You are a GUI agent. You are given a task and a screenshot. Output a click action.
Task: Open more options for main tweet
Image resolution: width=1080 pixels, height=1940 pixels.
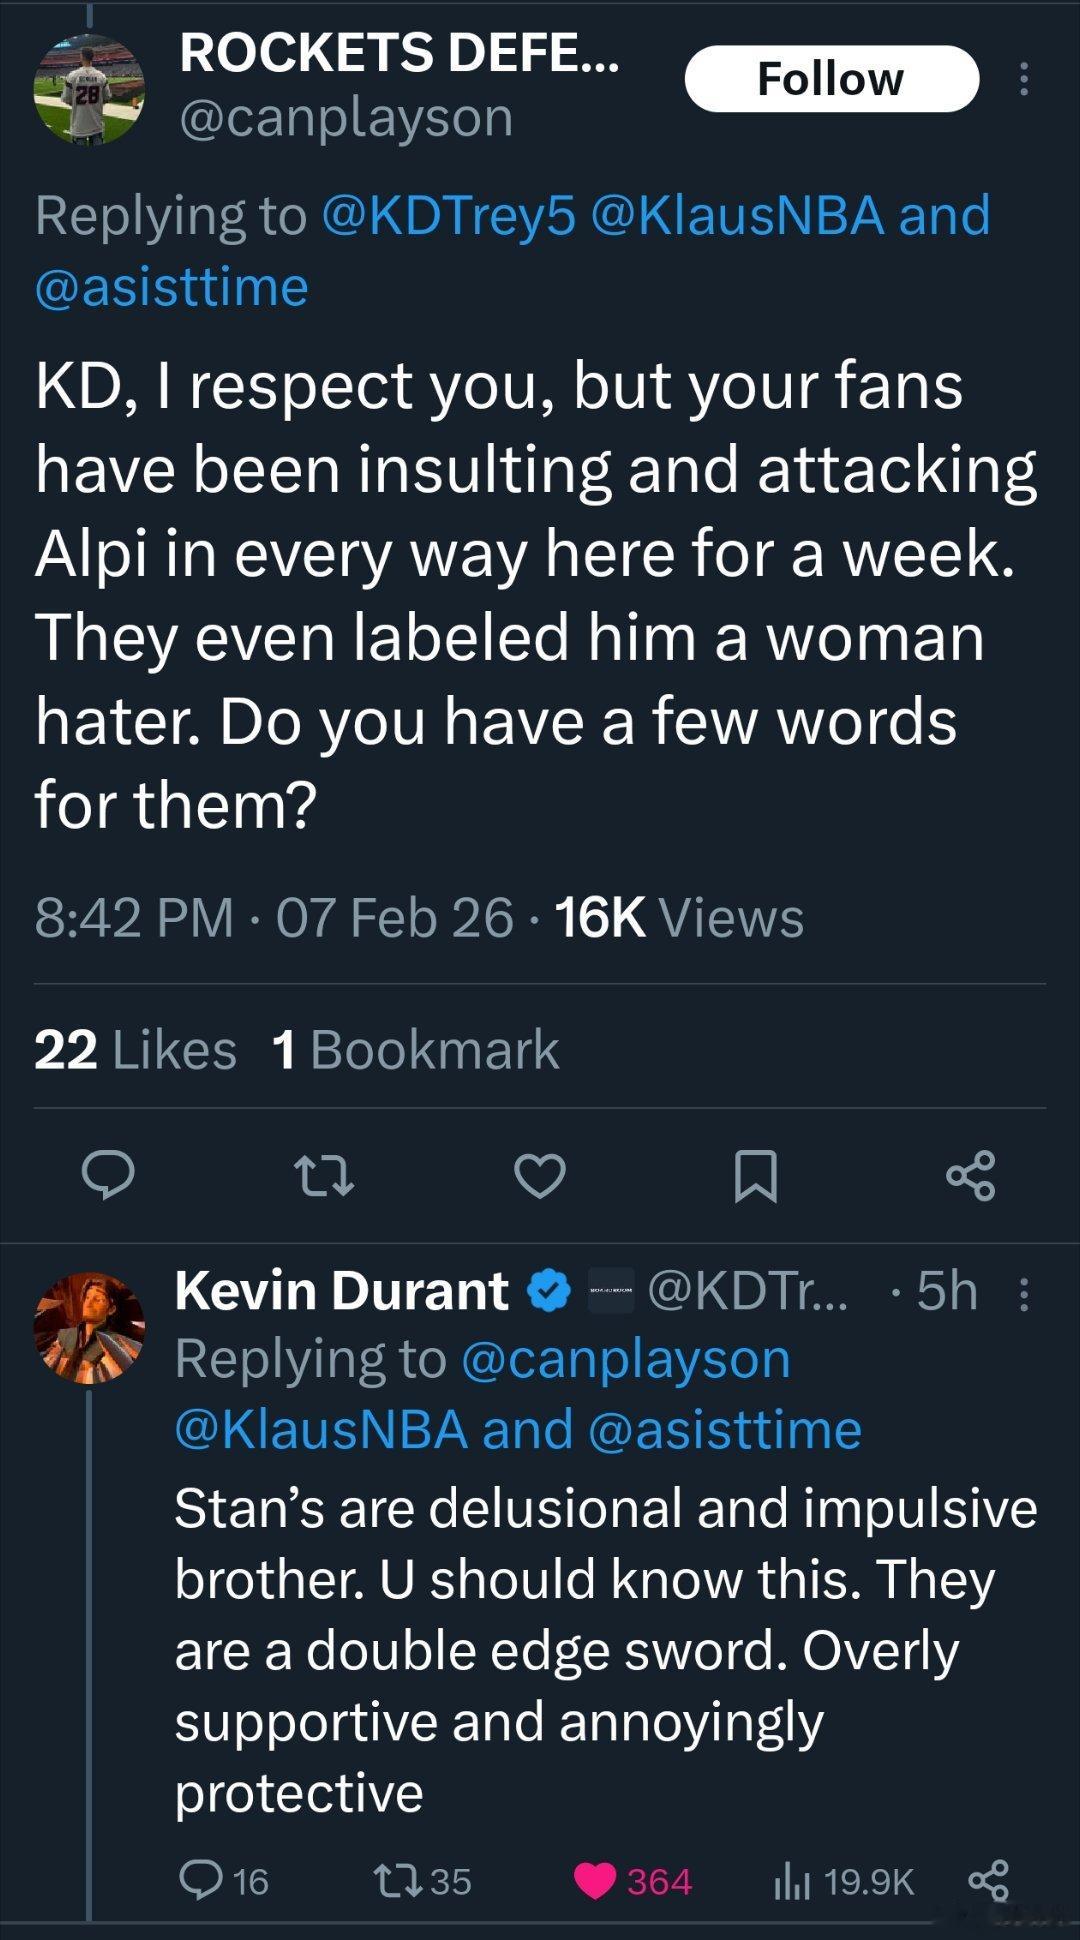click(x=1022, y=79)
